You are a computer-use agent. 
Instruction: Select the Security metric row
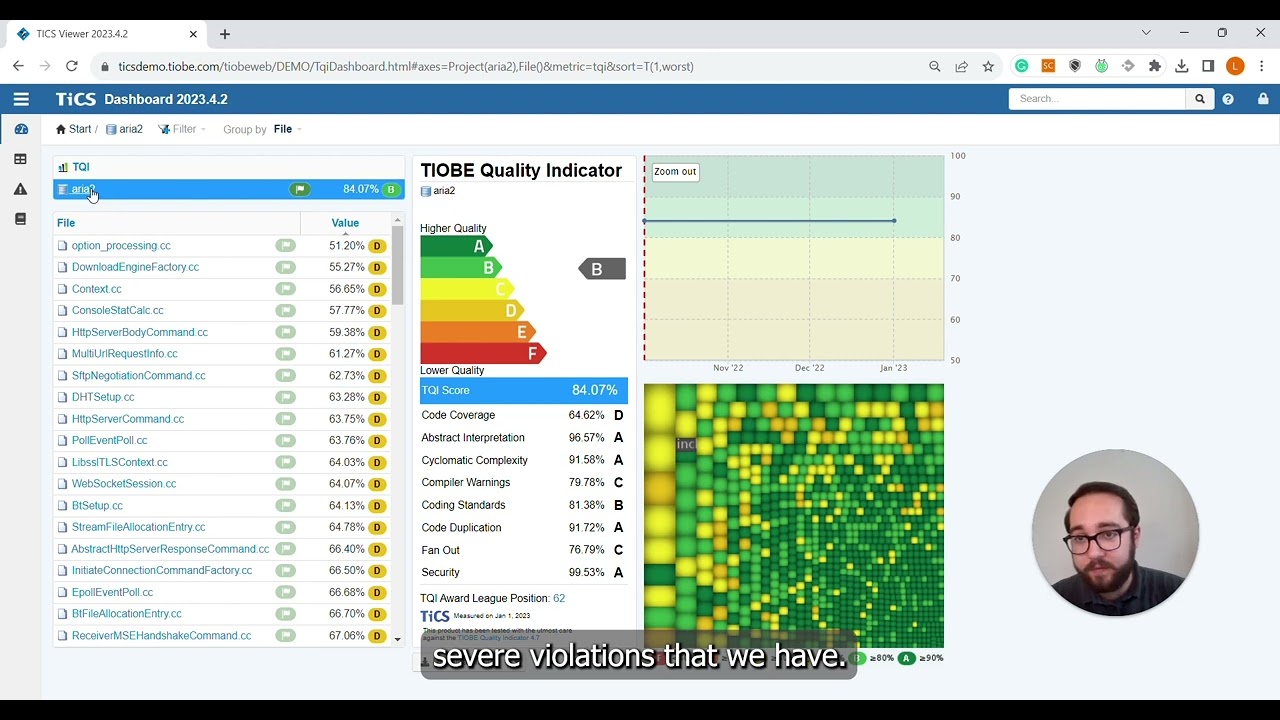[x=524, y=572]
